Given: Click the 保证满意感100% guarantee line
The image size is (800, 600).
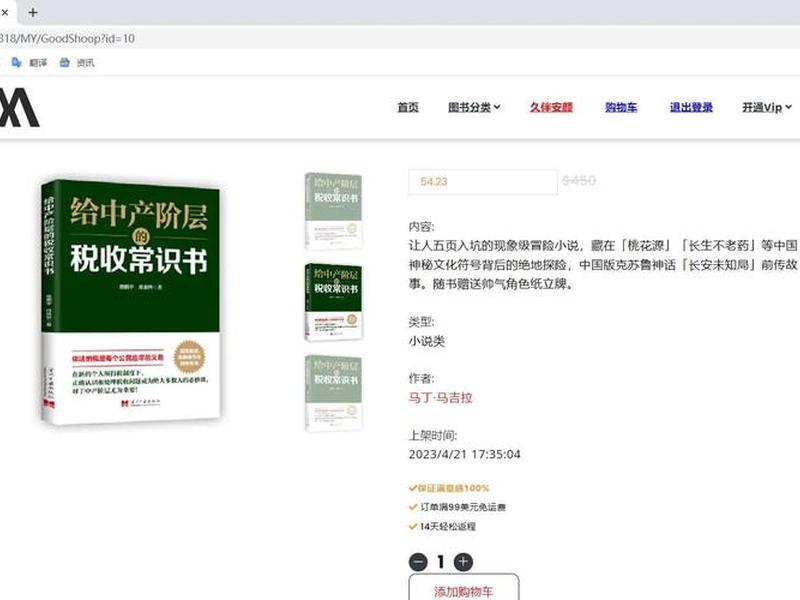Looking at the screenshot, I should coord(449,488).
